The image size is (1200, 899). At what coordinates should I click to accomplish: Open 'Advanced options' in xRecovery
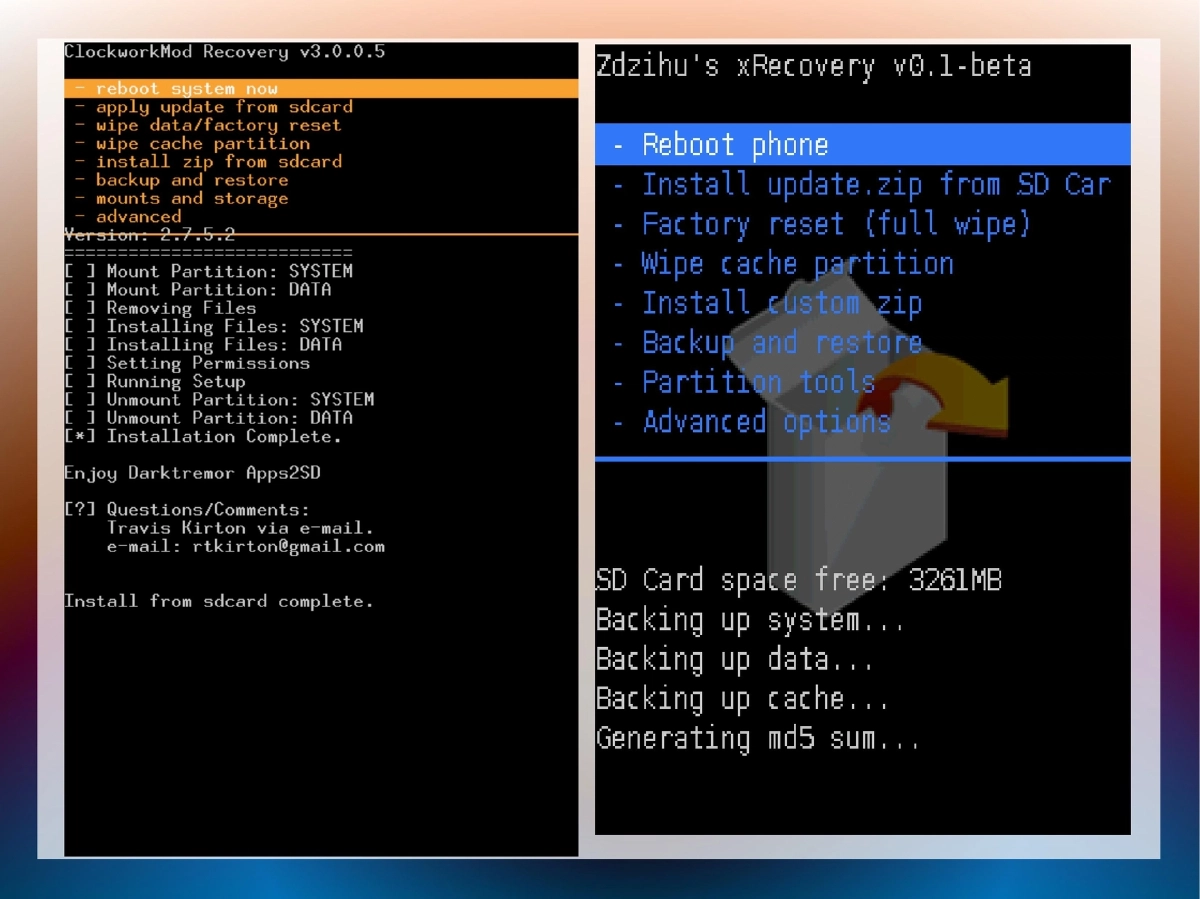click(765, 422)
